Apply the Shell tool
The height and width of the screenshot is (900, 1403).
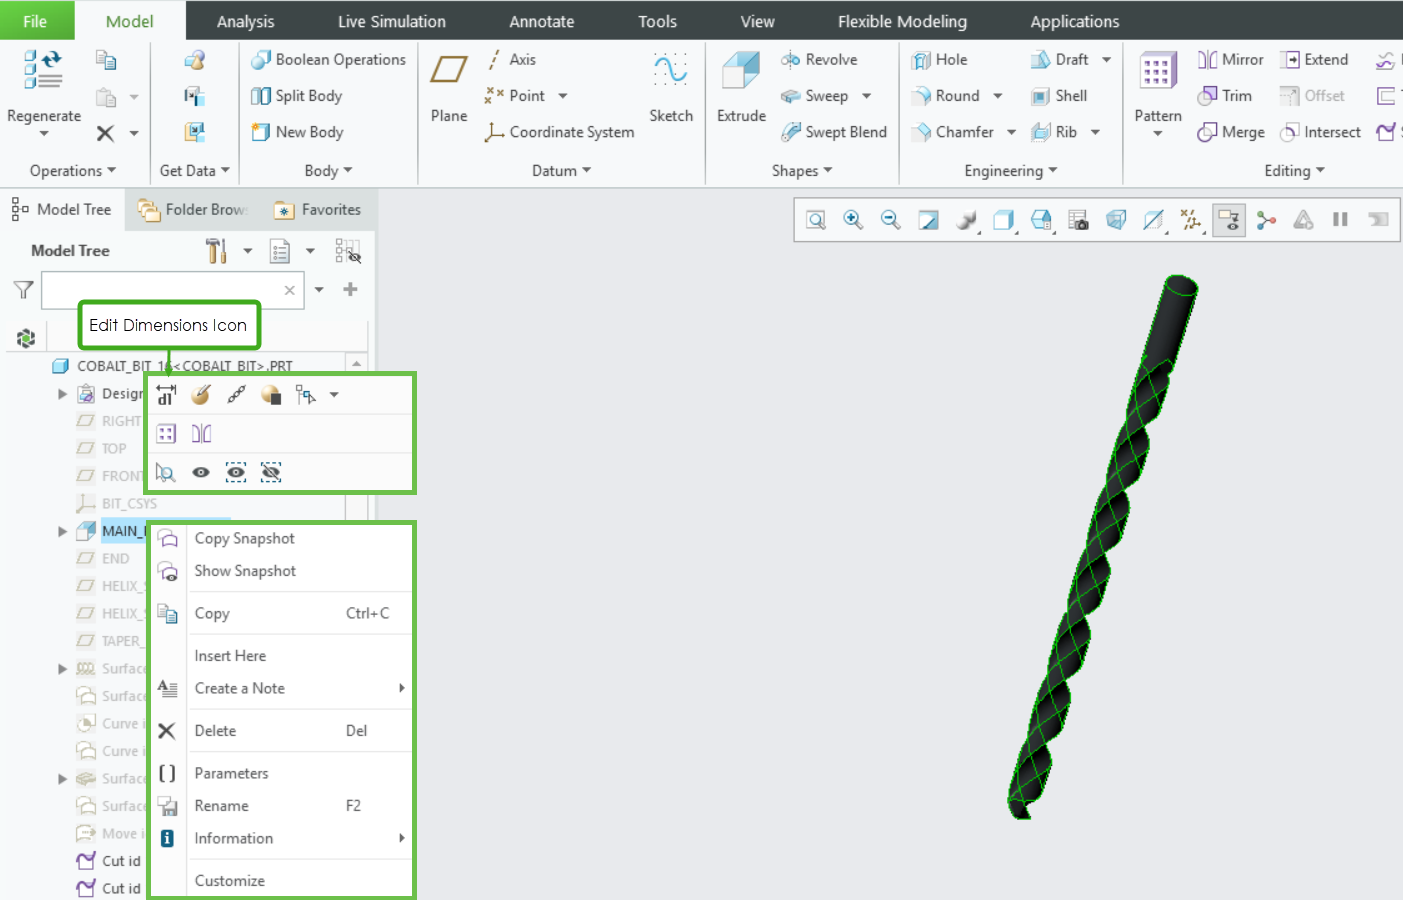pos(1059,96)
